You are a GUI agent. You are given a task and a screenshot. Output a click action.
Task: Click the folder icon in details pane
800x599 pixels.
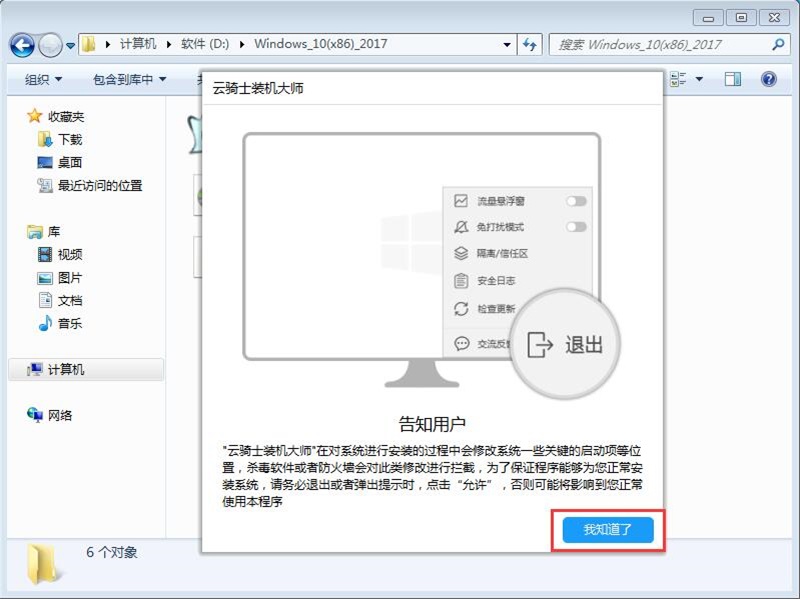(x=42, y=564)
